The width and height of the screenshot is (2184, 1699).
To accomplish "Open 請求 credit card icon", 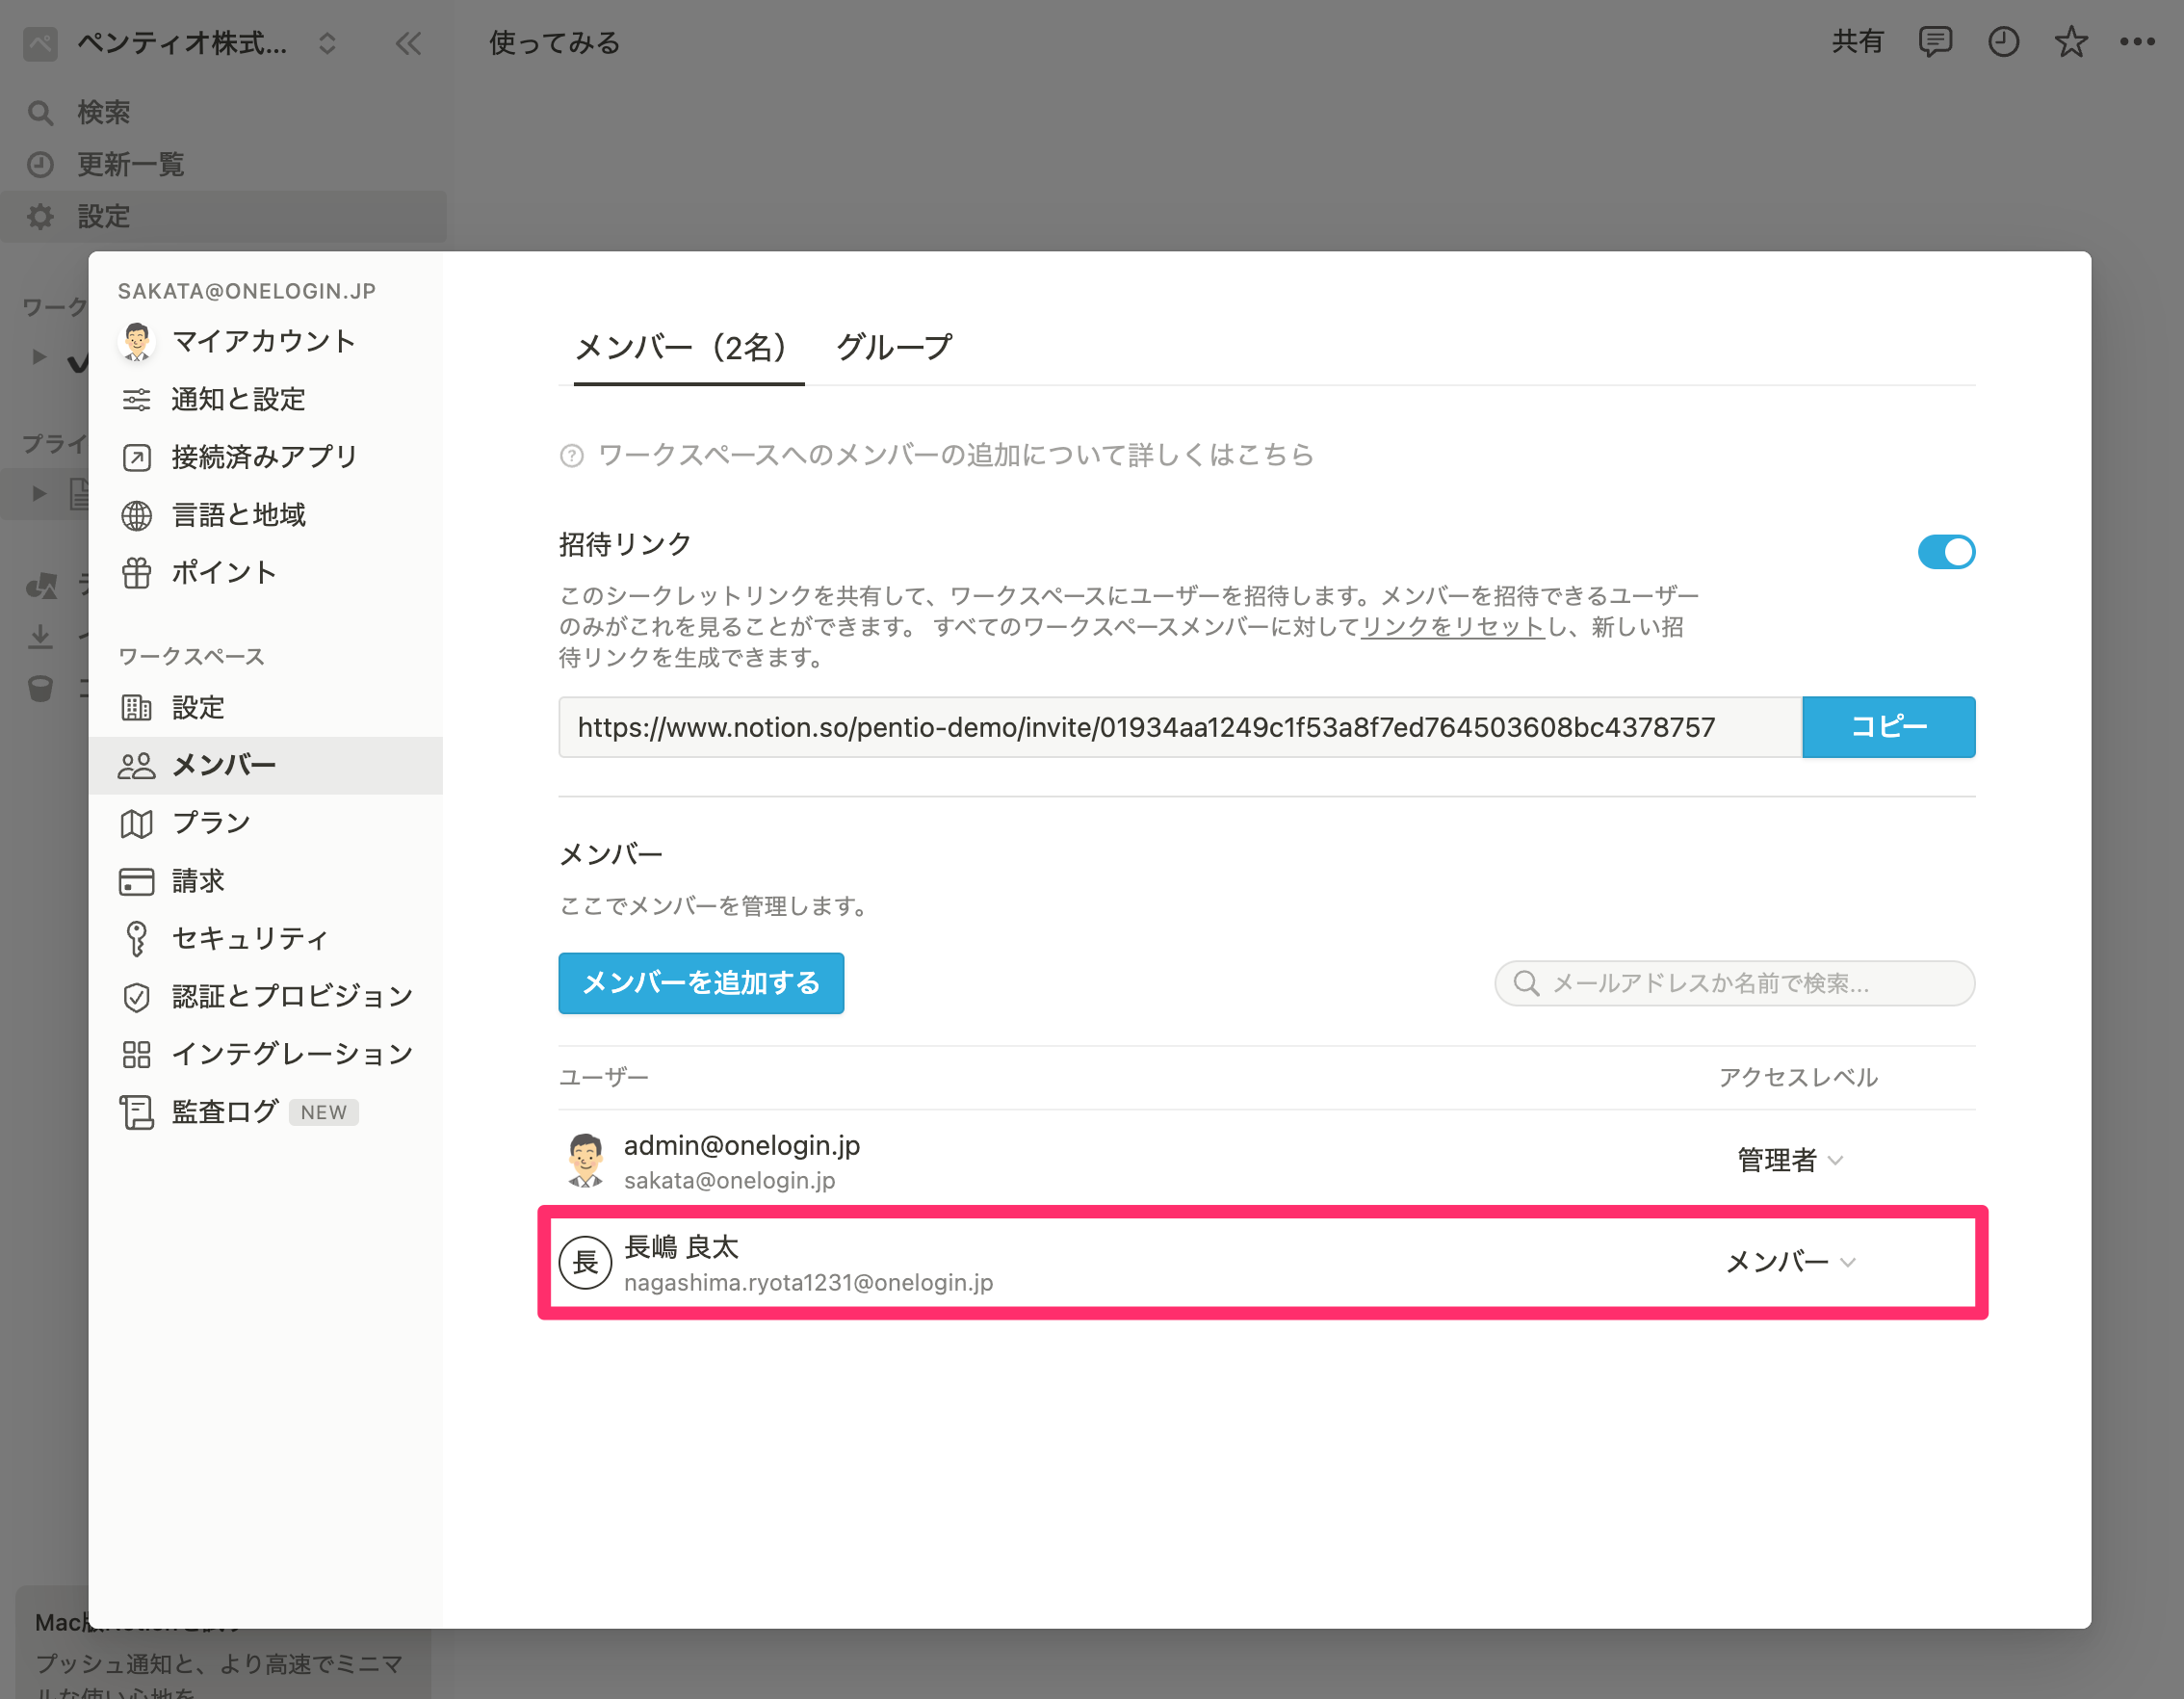I will tap(137, 881).
